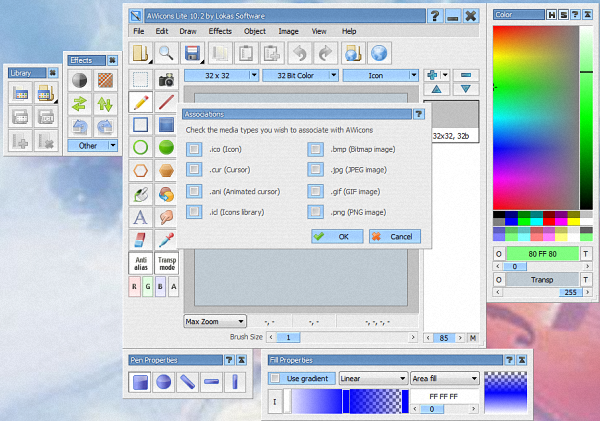The width and height of the screenshot is (600, 421).
Task: Check the .gif (GIF image) checkbox
Action: click(315, 191)
